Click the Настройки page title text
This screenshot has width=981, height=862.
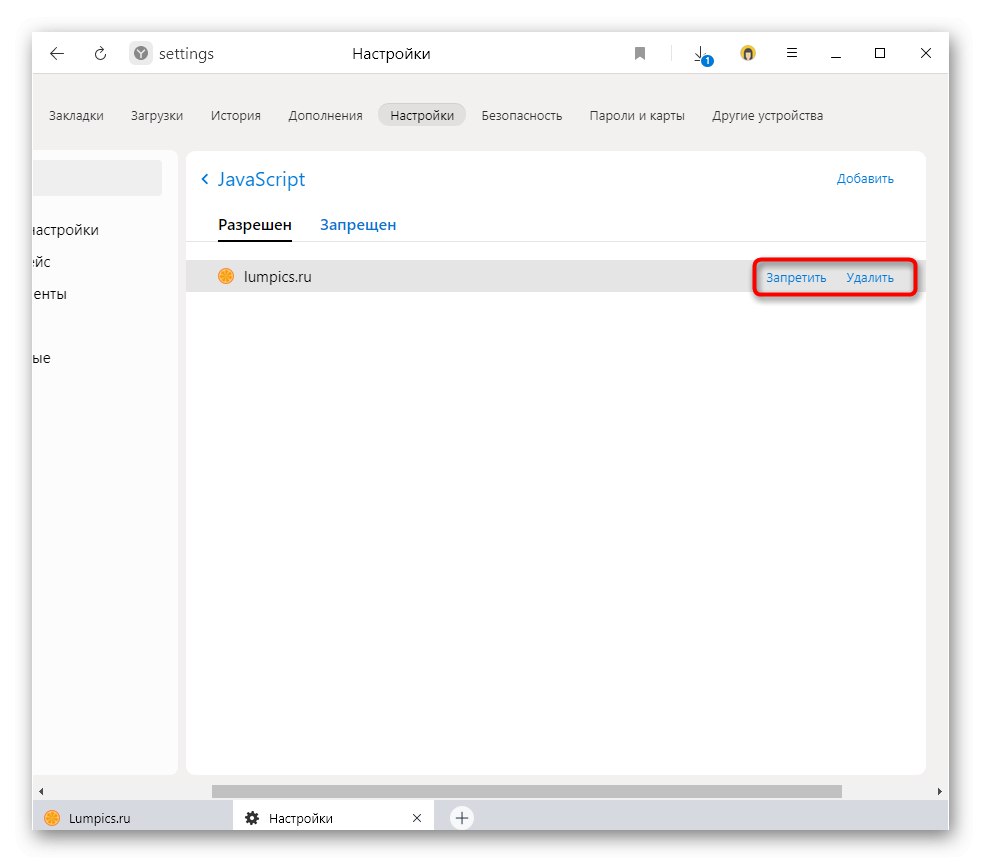(x=391, y=54)
